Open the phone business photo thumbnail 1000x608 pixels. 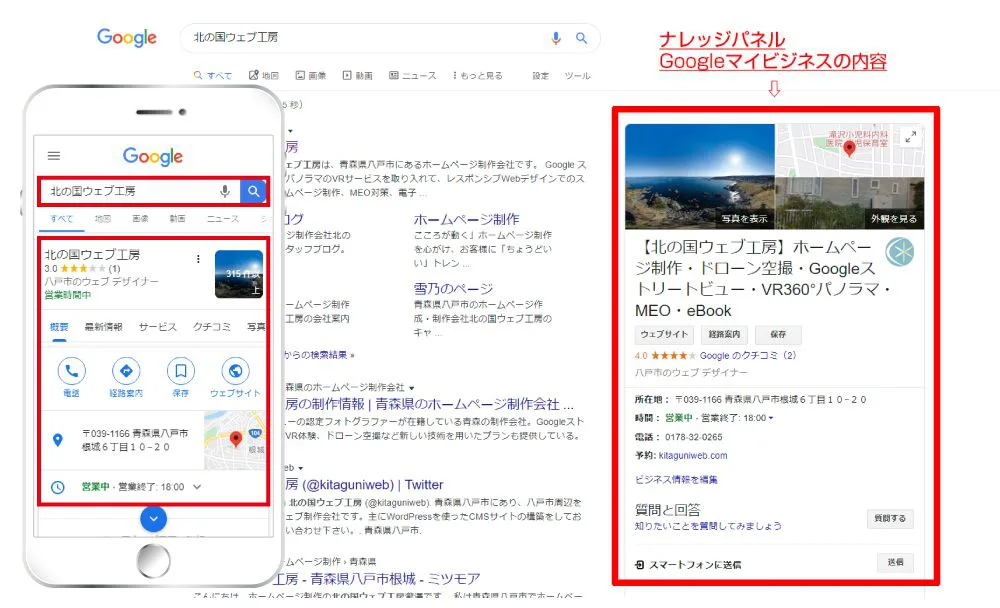click(x=239, y=274)
